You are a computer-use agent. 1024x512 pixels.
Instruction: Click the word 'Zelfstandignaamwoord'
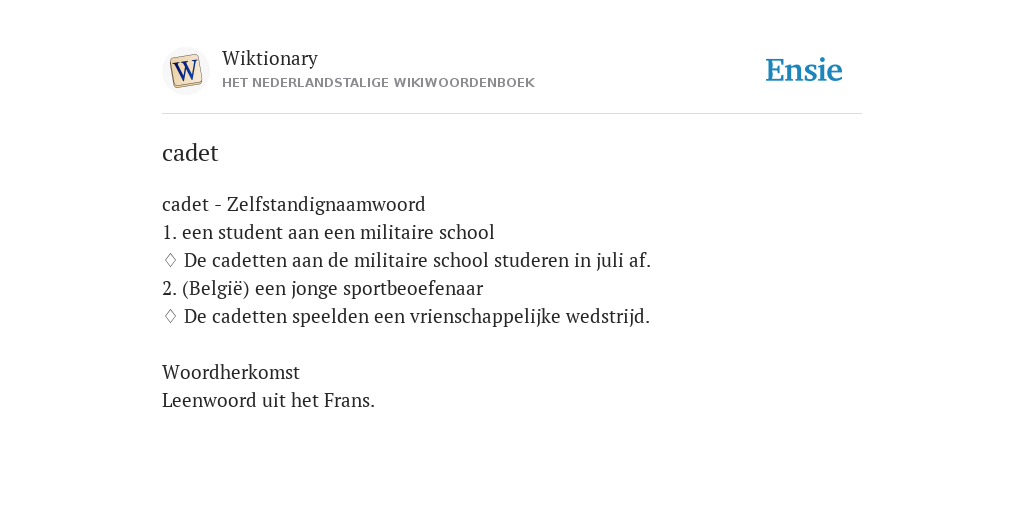pyautogui.click(x=326, y=204)
